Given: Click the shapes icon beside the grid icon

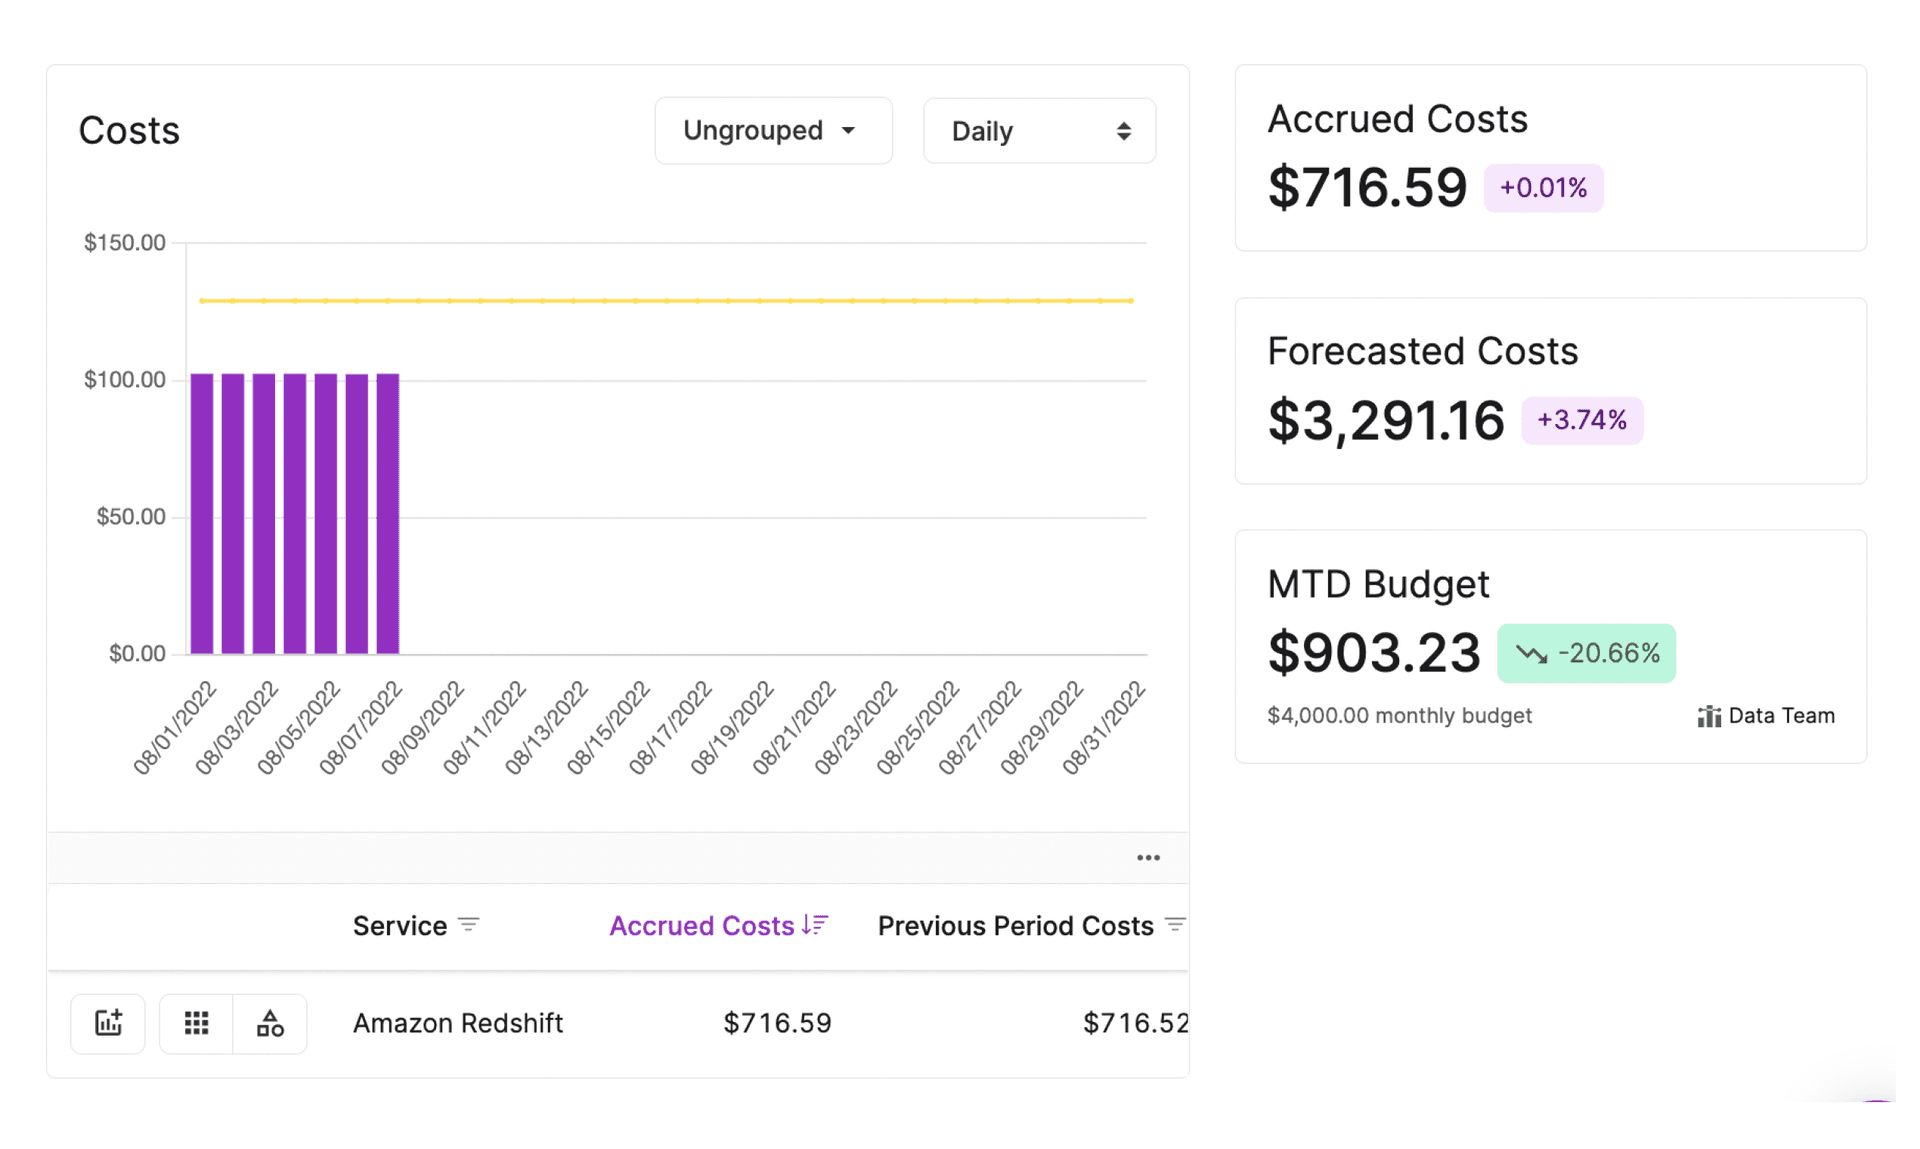Looking at the screenshot, I should [268, 1023].
